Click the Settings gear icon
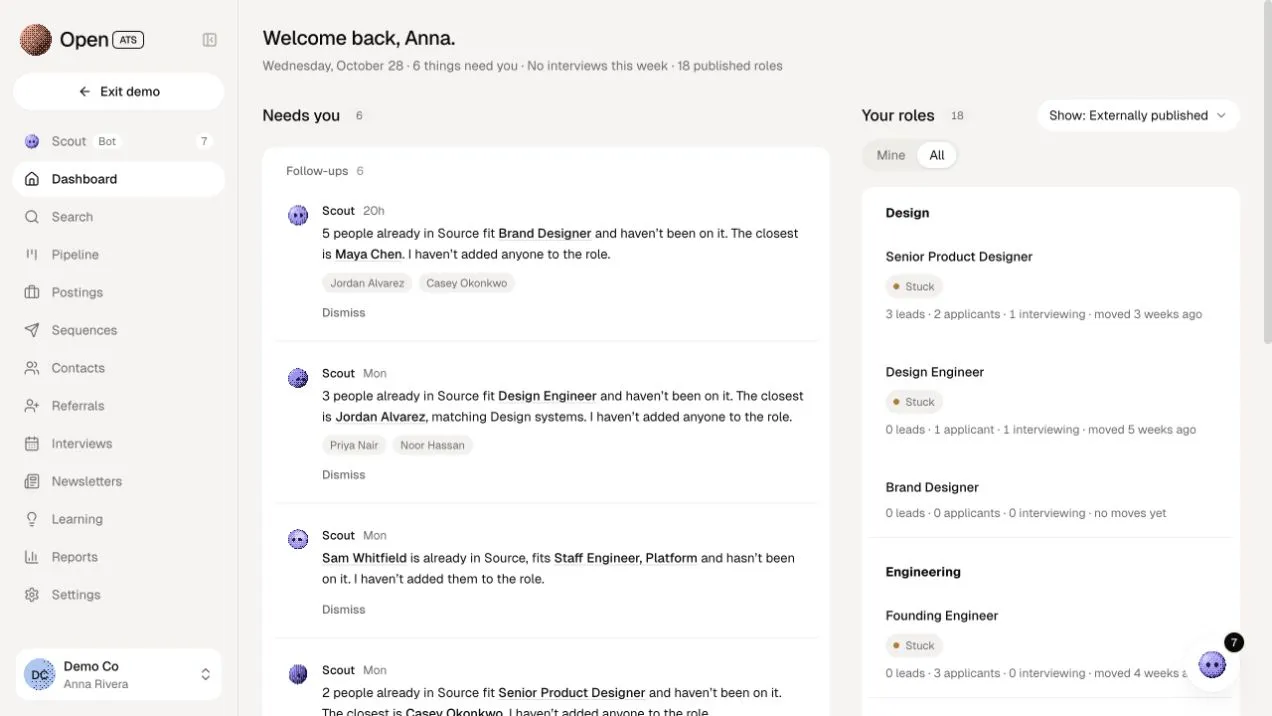 coord(32,595)
